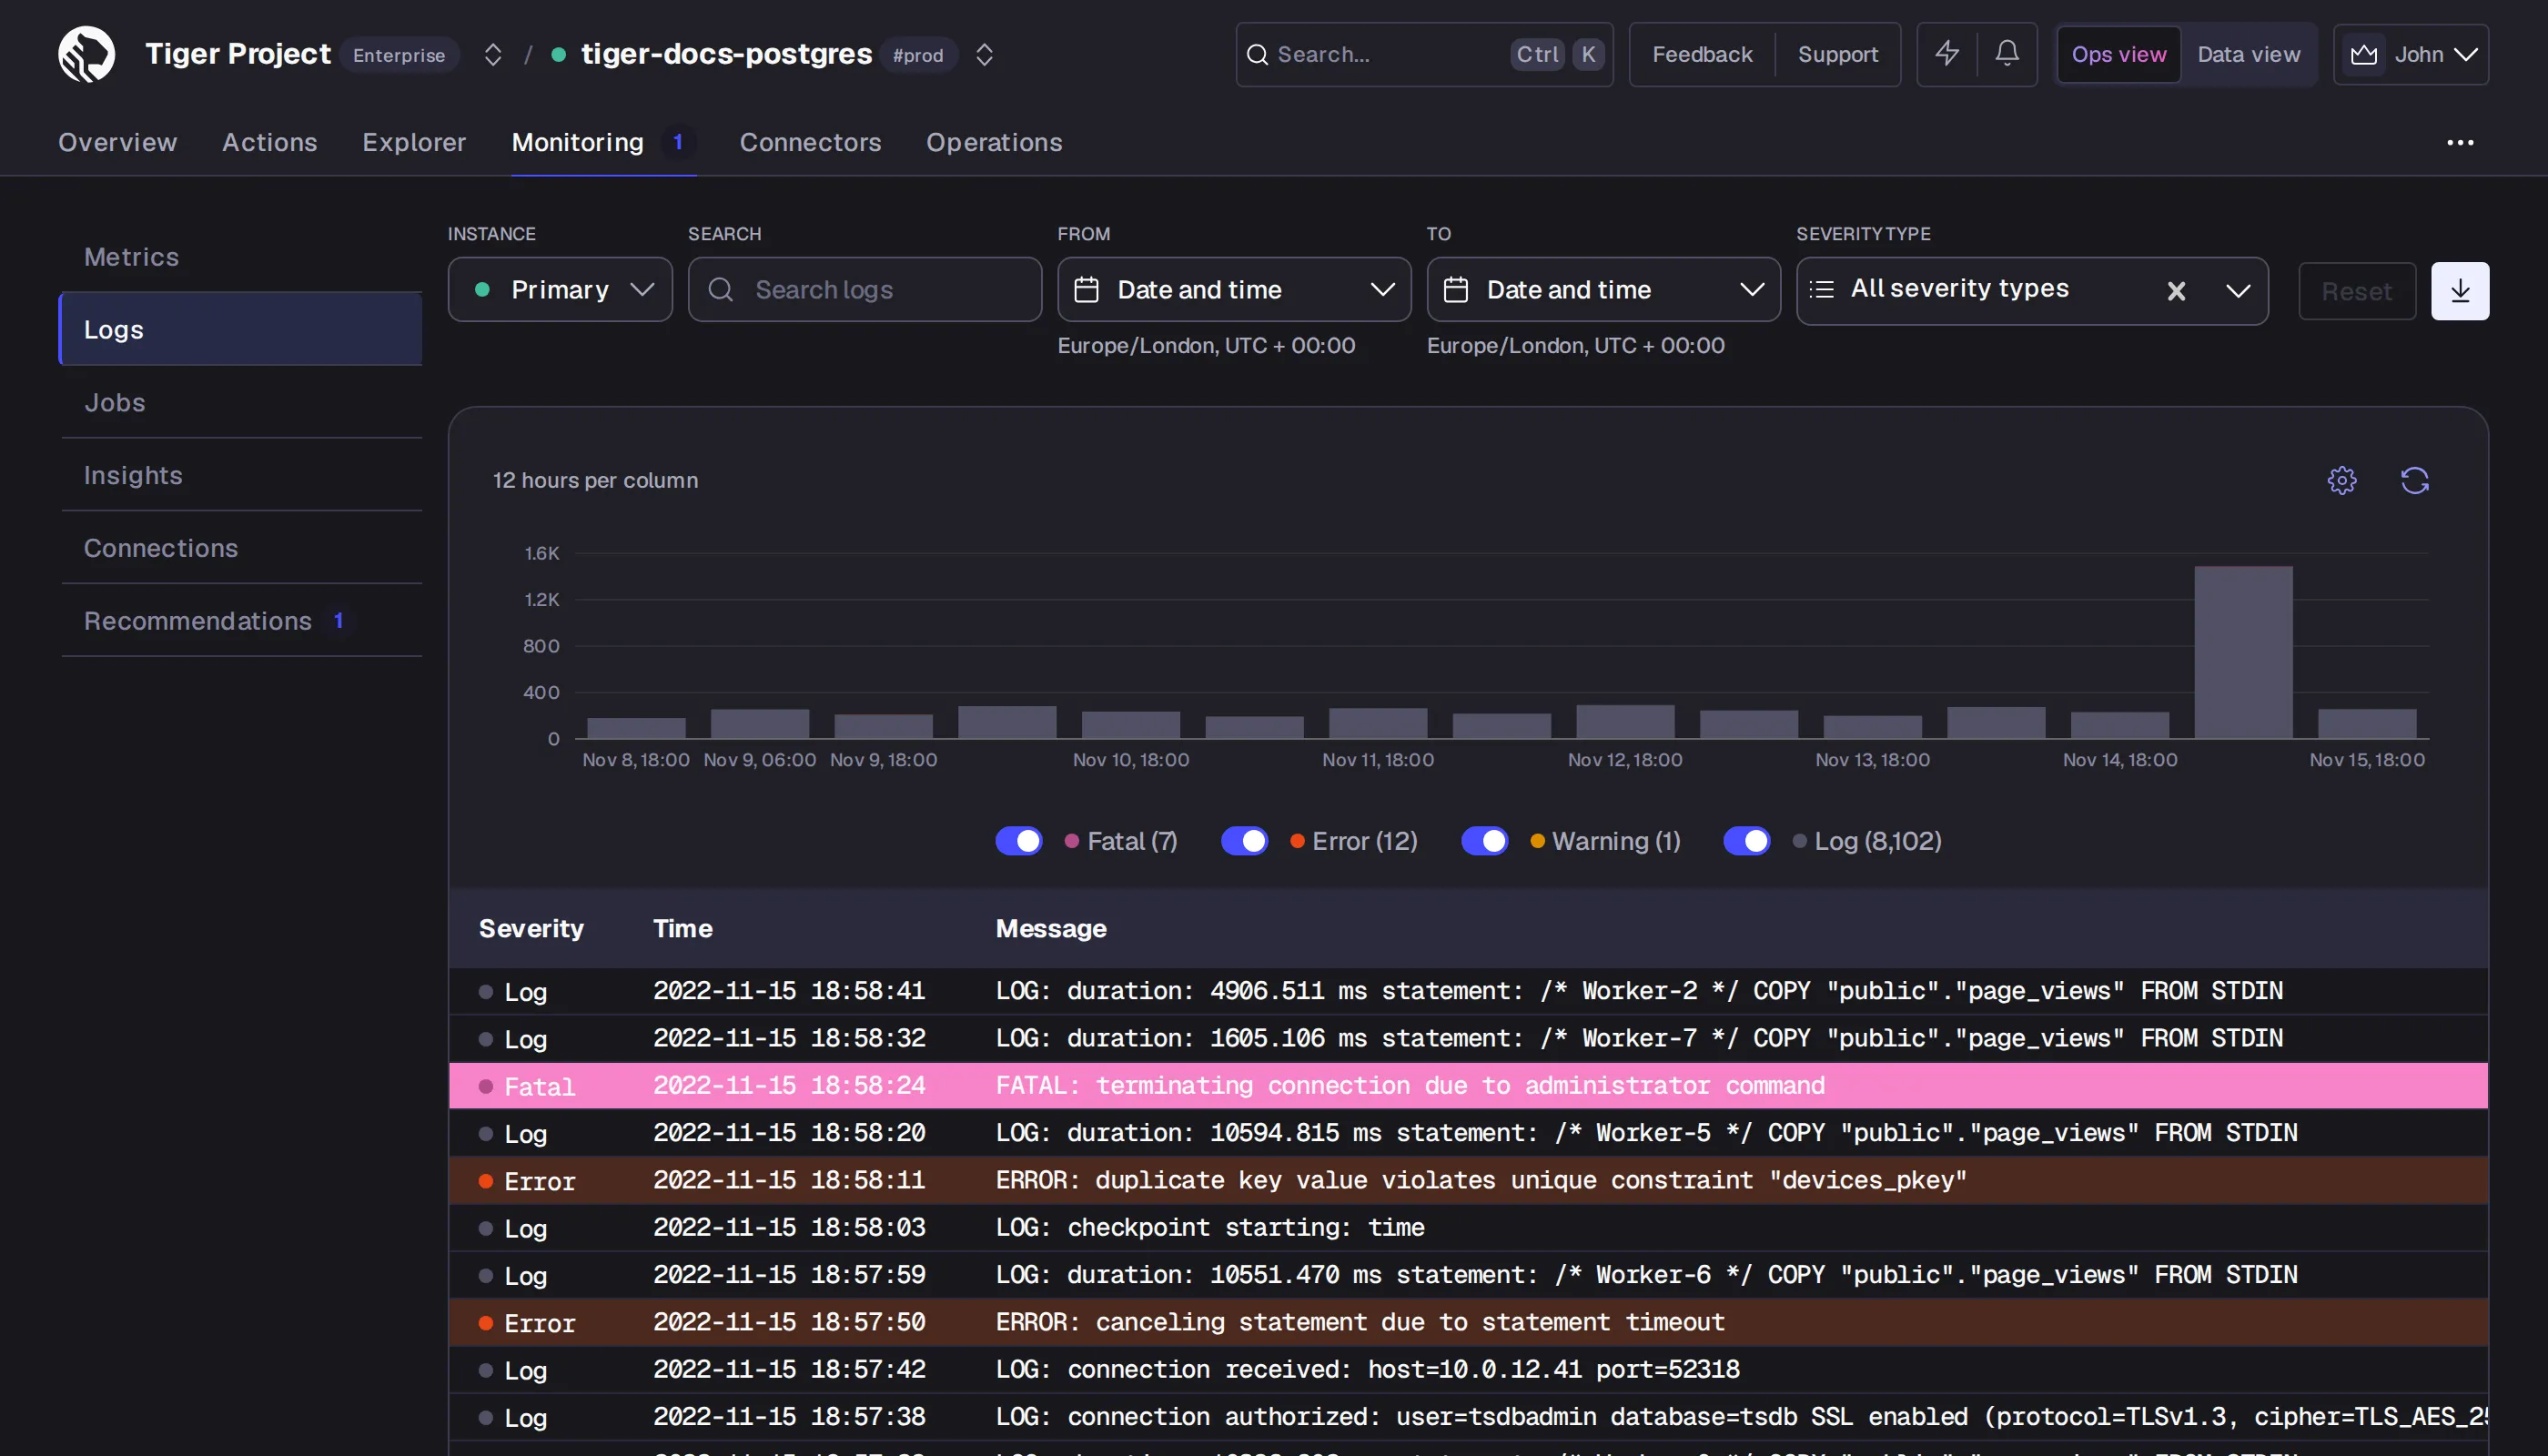Click the Support button

[x=1837, y=54]
